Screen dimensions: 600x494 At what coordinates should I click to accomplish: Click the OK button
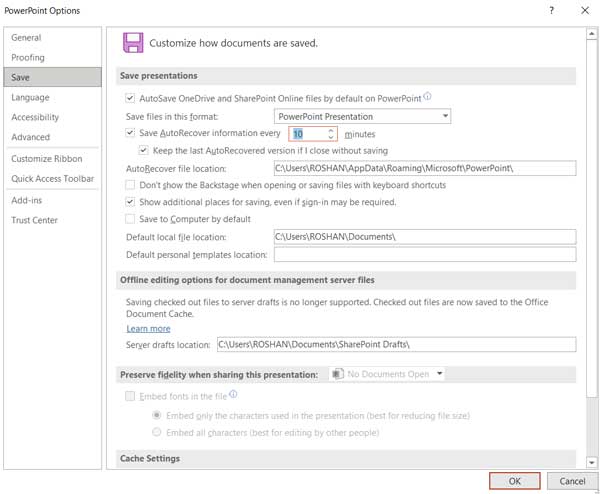515,481
